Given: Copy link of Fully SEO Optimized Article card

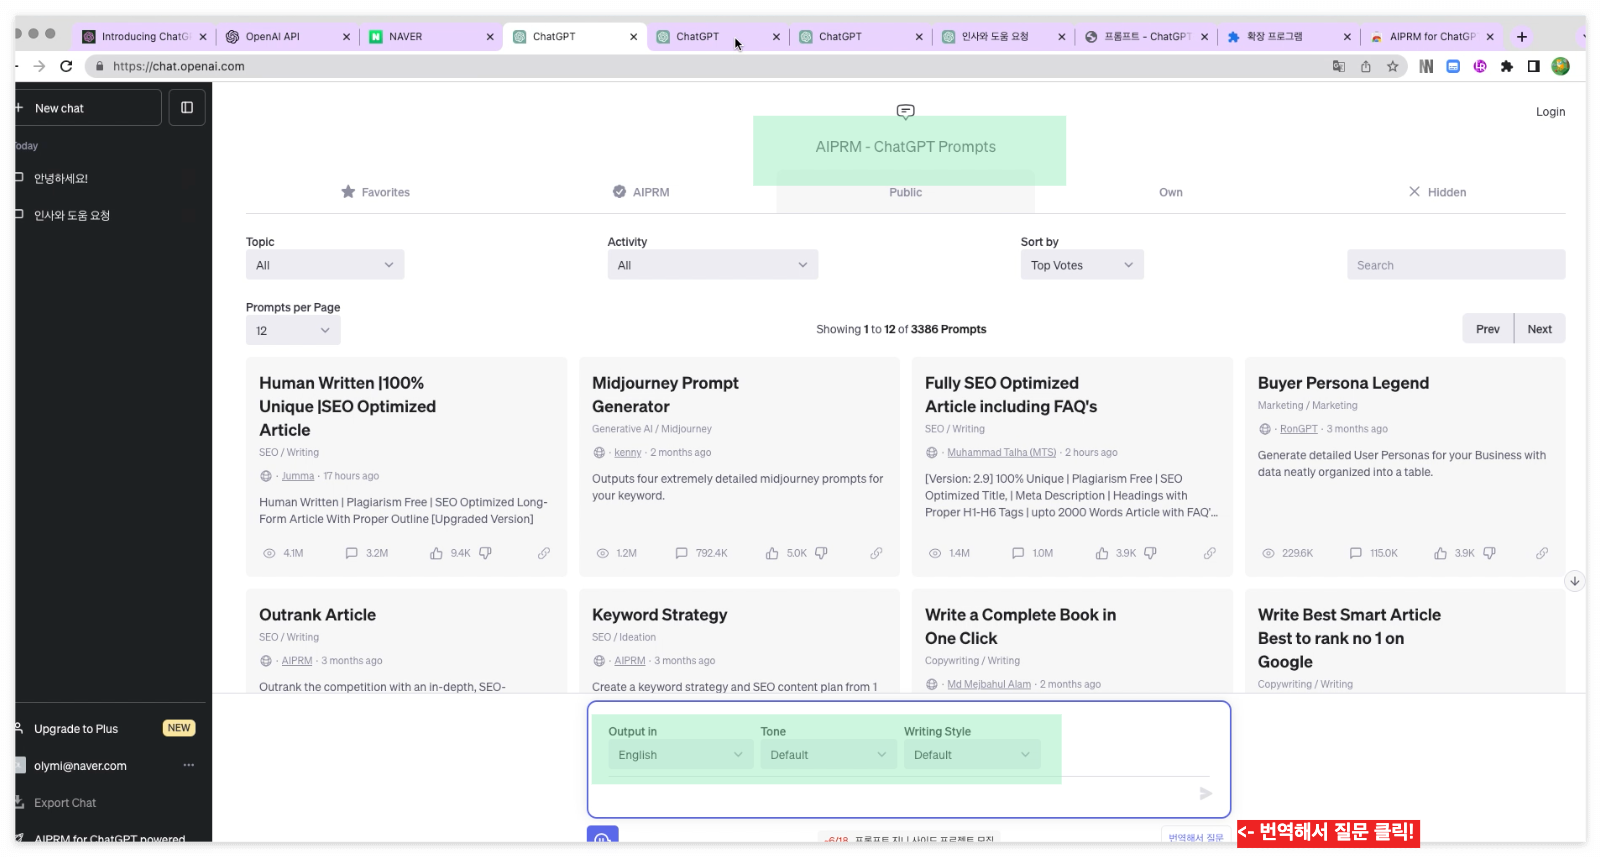Looking at the screenshot, I should 1210,553.
